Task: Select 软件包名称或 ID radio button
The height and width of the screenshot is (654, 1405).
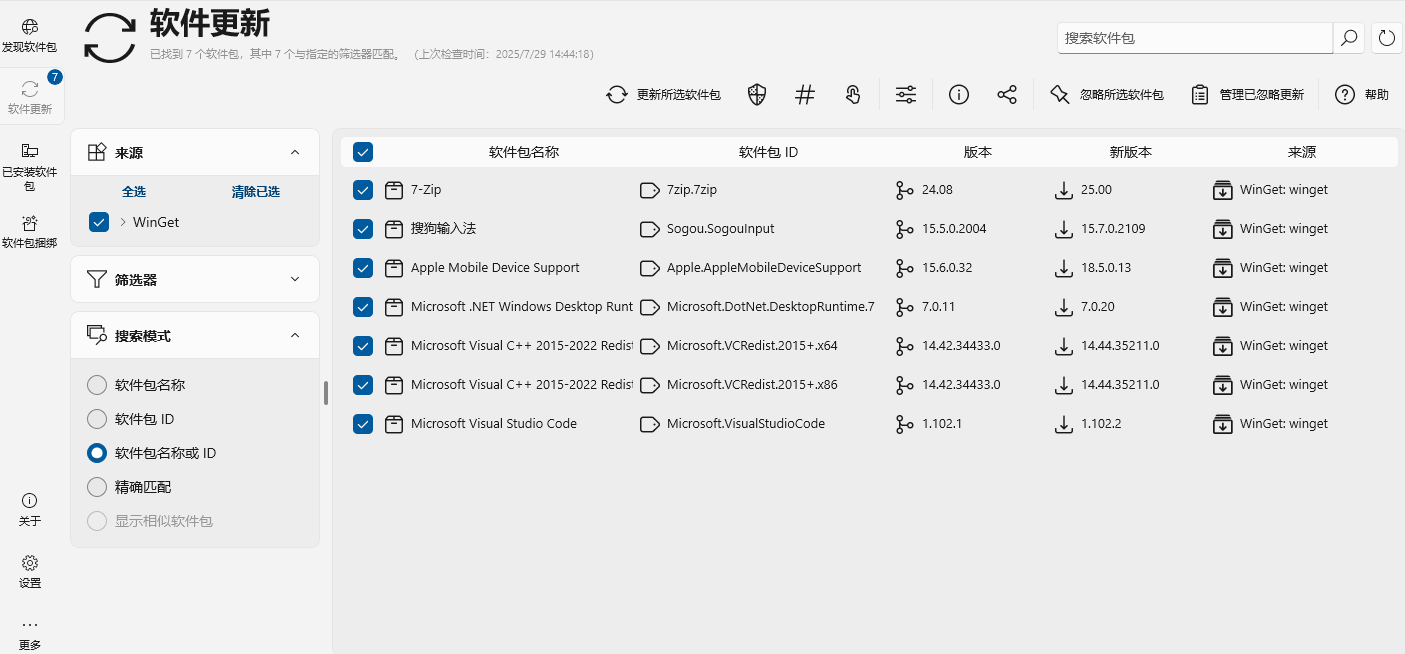Action: [97, 453]
